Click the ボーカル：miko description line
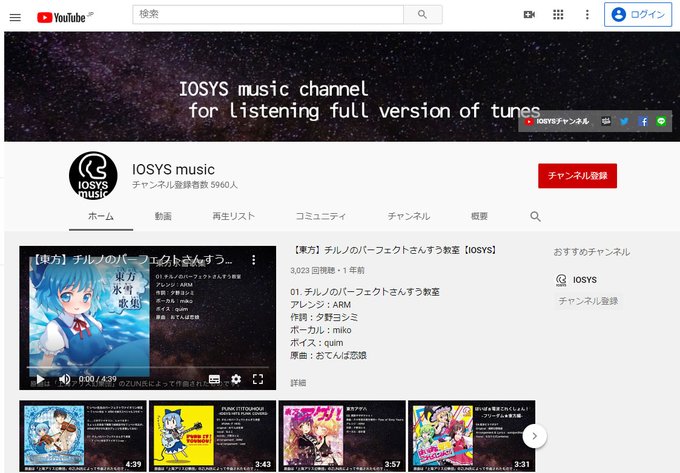Screen dimensions: 680x473 320,330
